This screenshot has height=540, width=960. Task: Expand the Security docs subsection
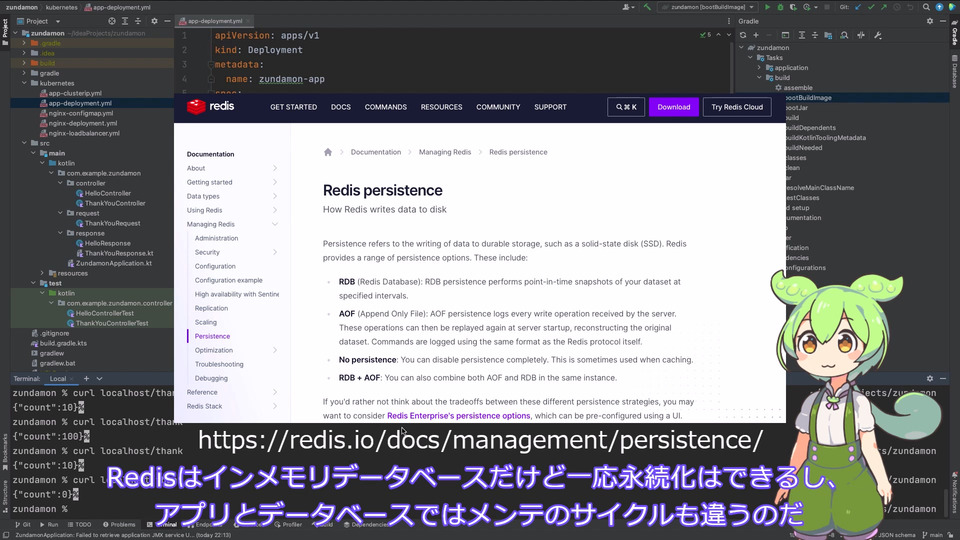pos(275,252)
